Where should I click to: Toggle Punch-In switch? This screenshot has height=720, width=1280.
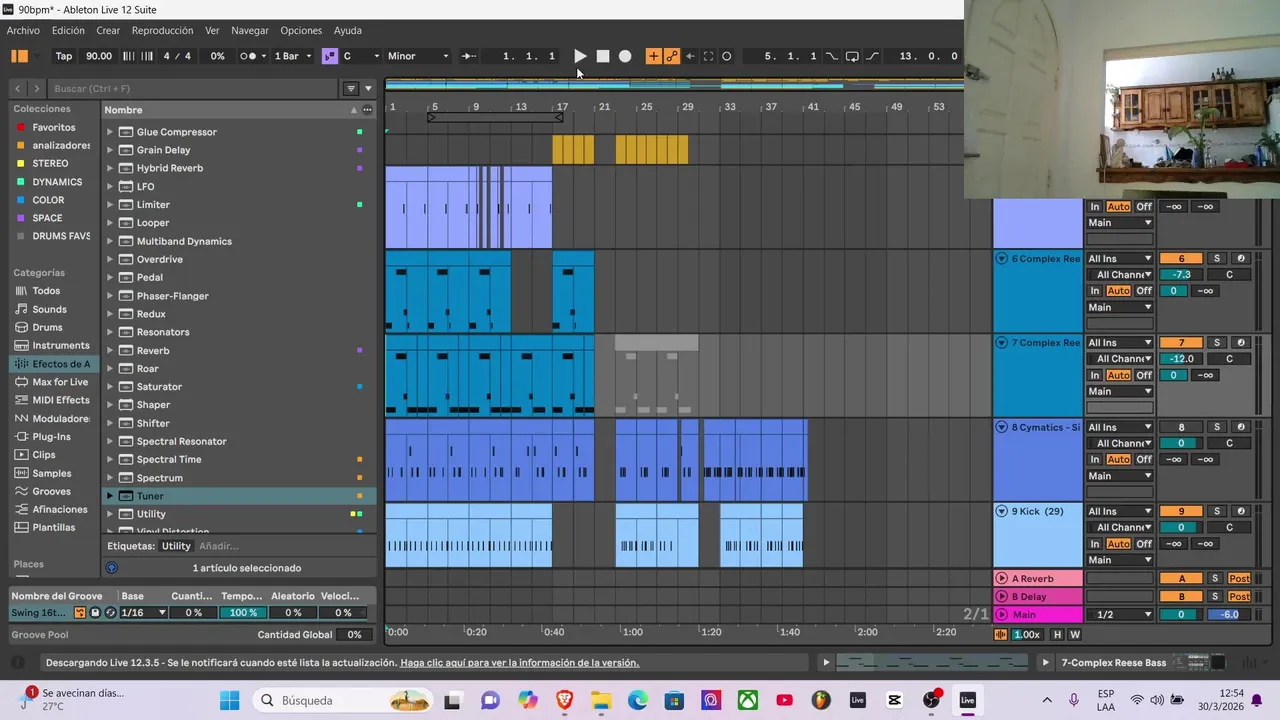[832, 56]
